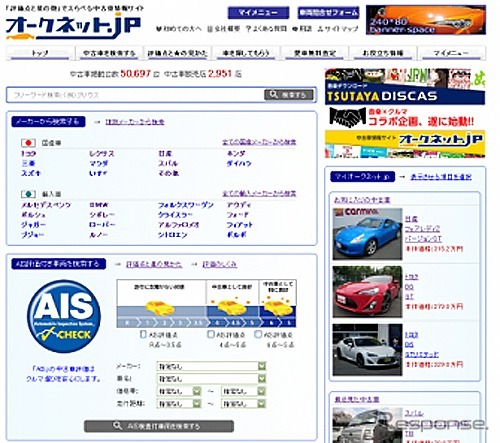
Task: Open the 走行距離 maximum dropdown
Action: click(244, 404)
